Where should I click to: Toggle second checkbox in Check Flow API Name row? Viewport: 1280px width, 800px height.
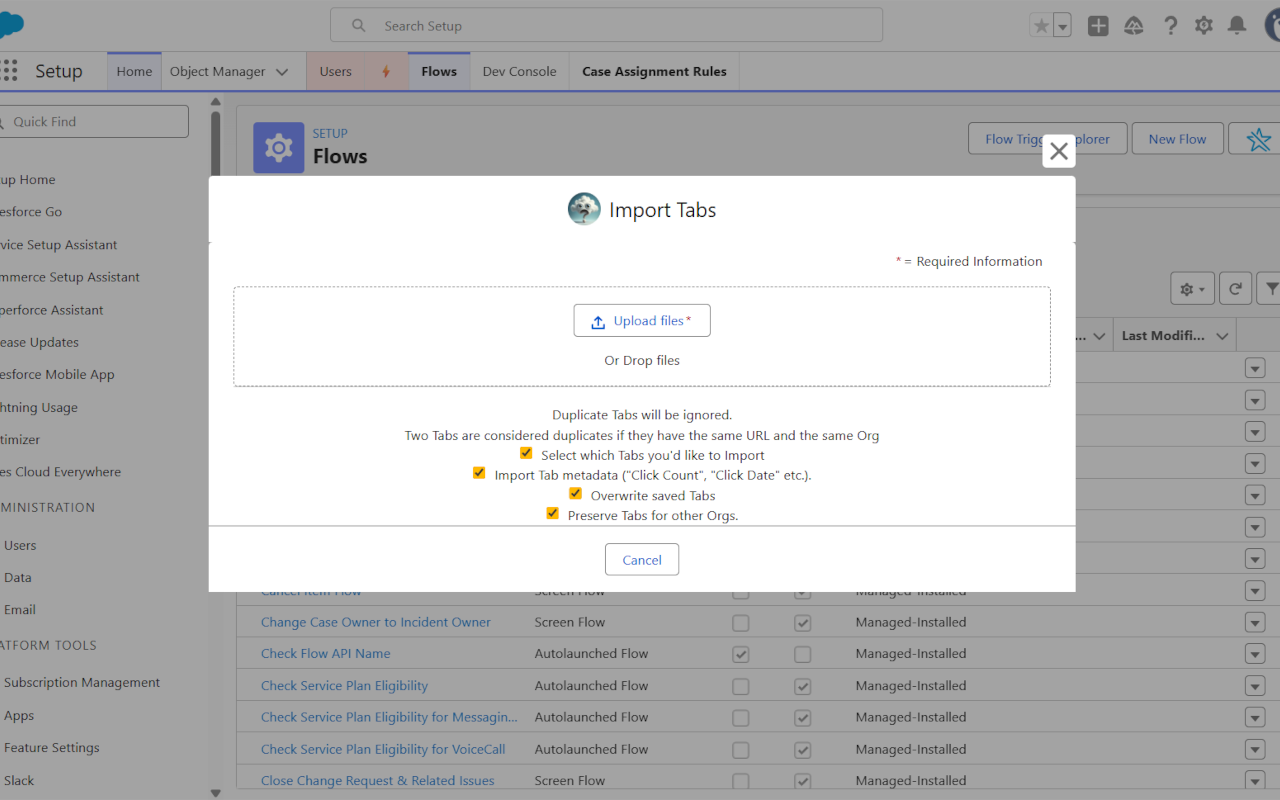(x=802, y=654)
